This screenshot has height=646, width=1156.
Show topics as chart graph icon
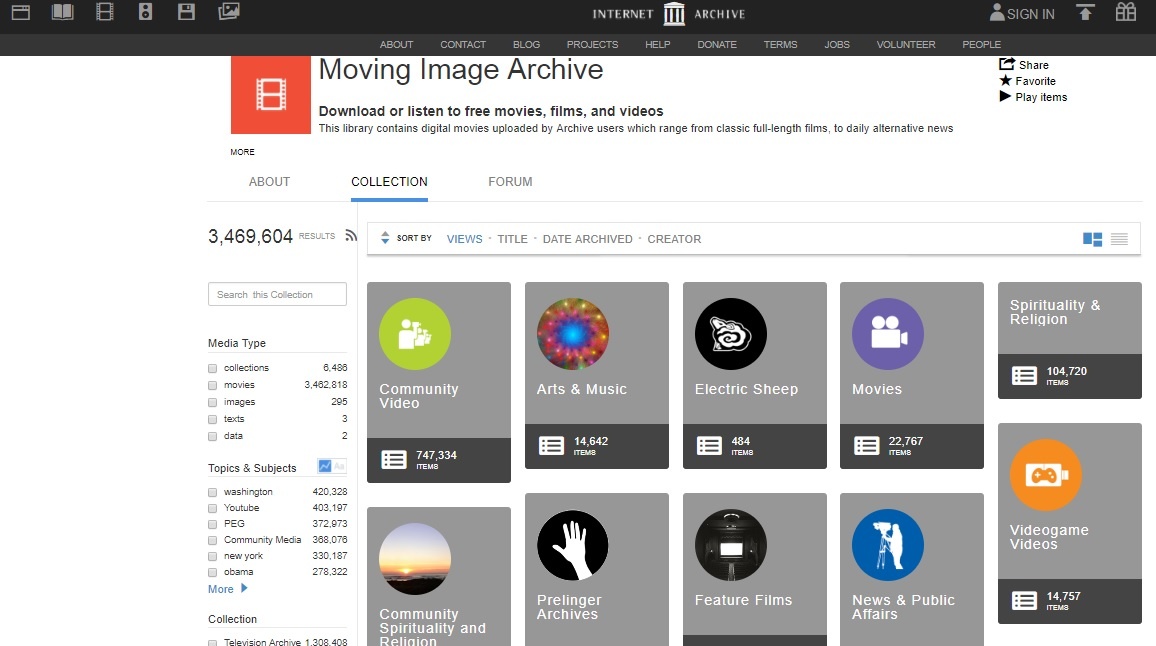324,466
